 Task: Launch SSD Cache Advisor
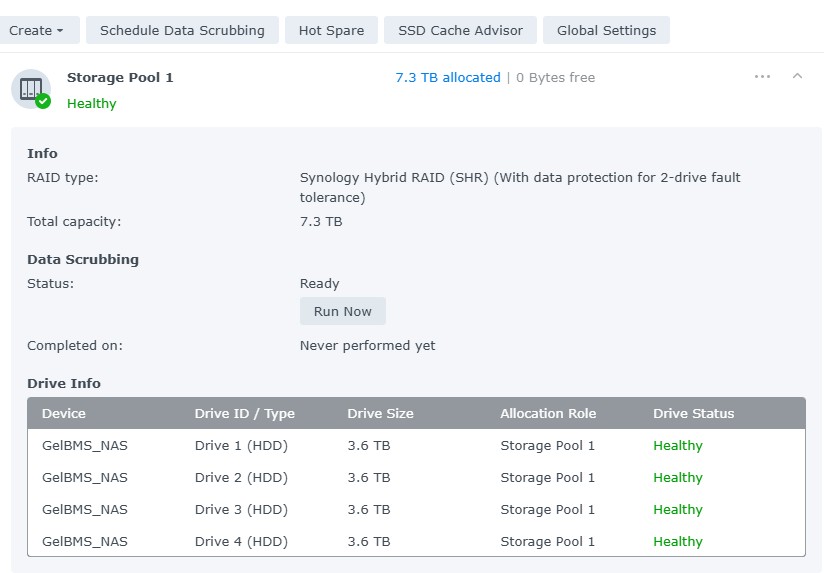click(460, 30)
